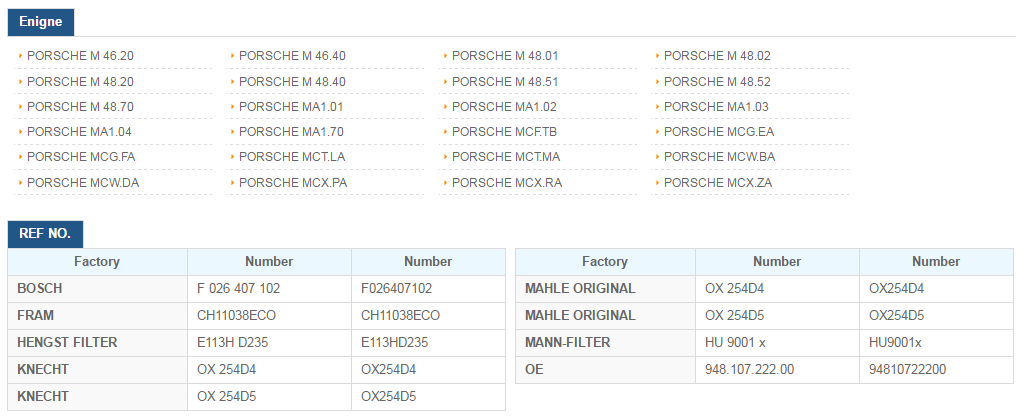
Task: Select the BOSCH F 026 407 102 cell
Action: click(269, 288)
